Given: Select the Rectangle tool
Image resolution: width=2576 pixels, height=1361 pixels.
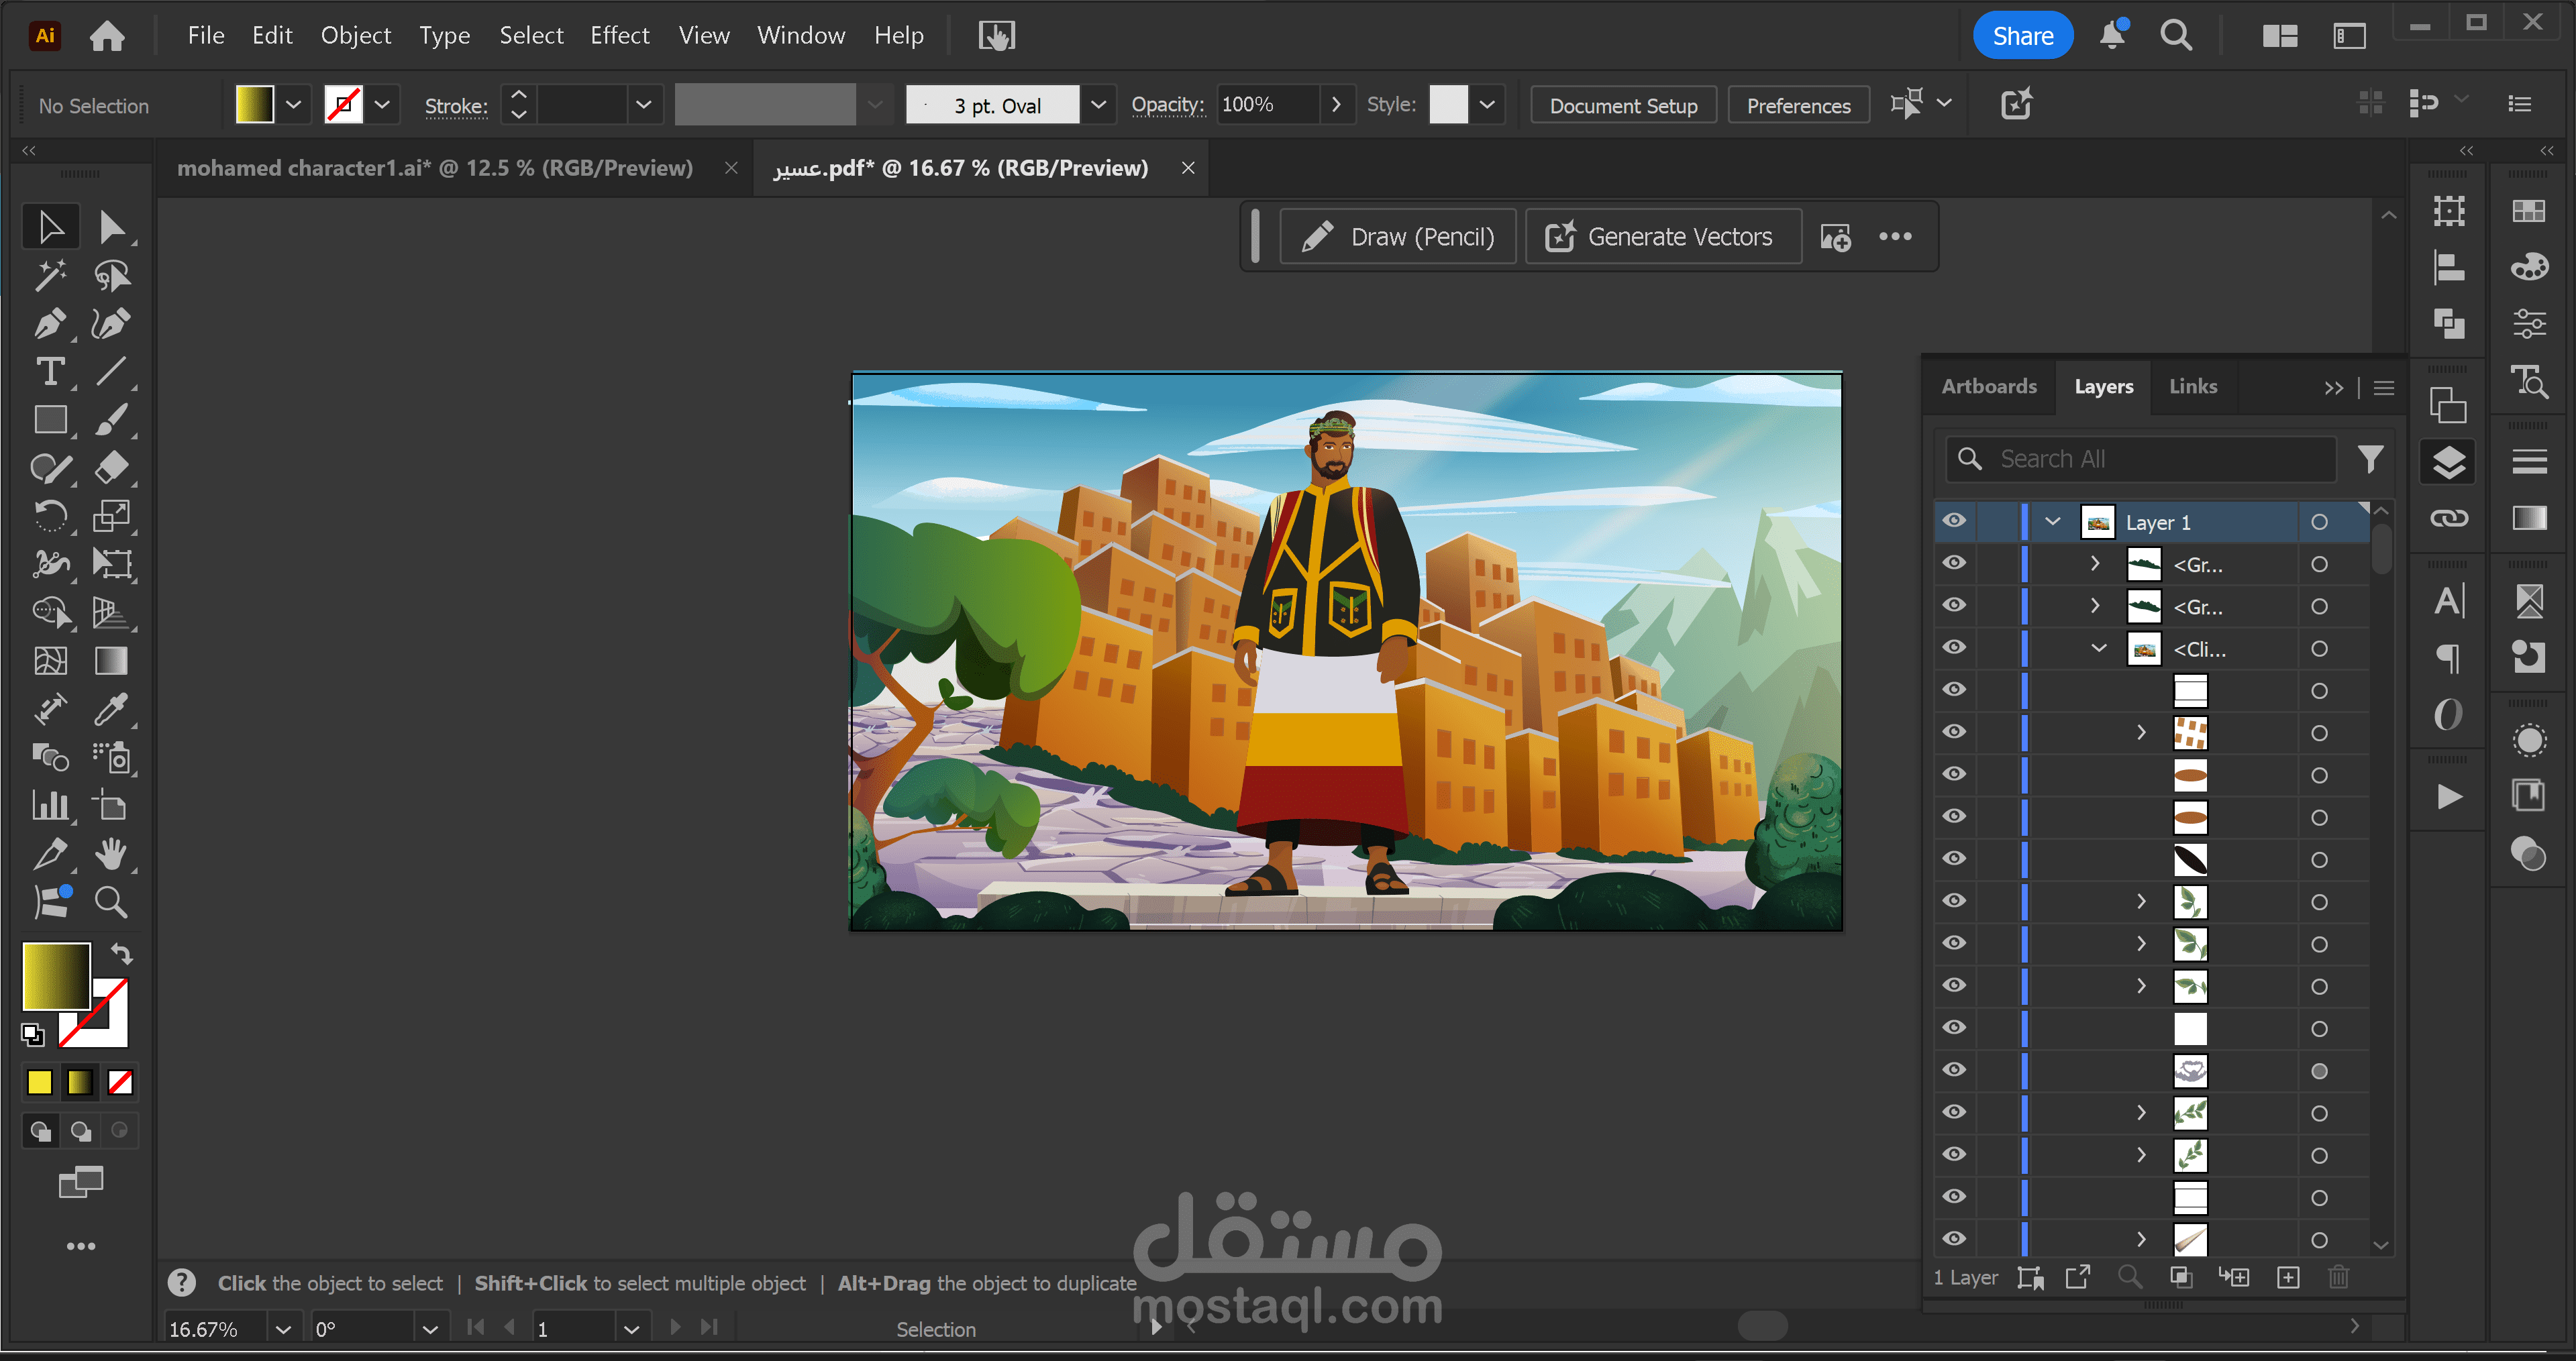Looking at the screenshot, I should coord(51,419).
